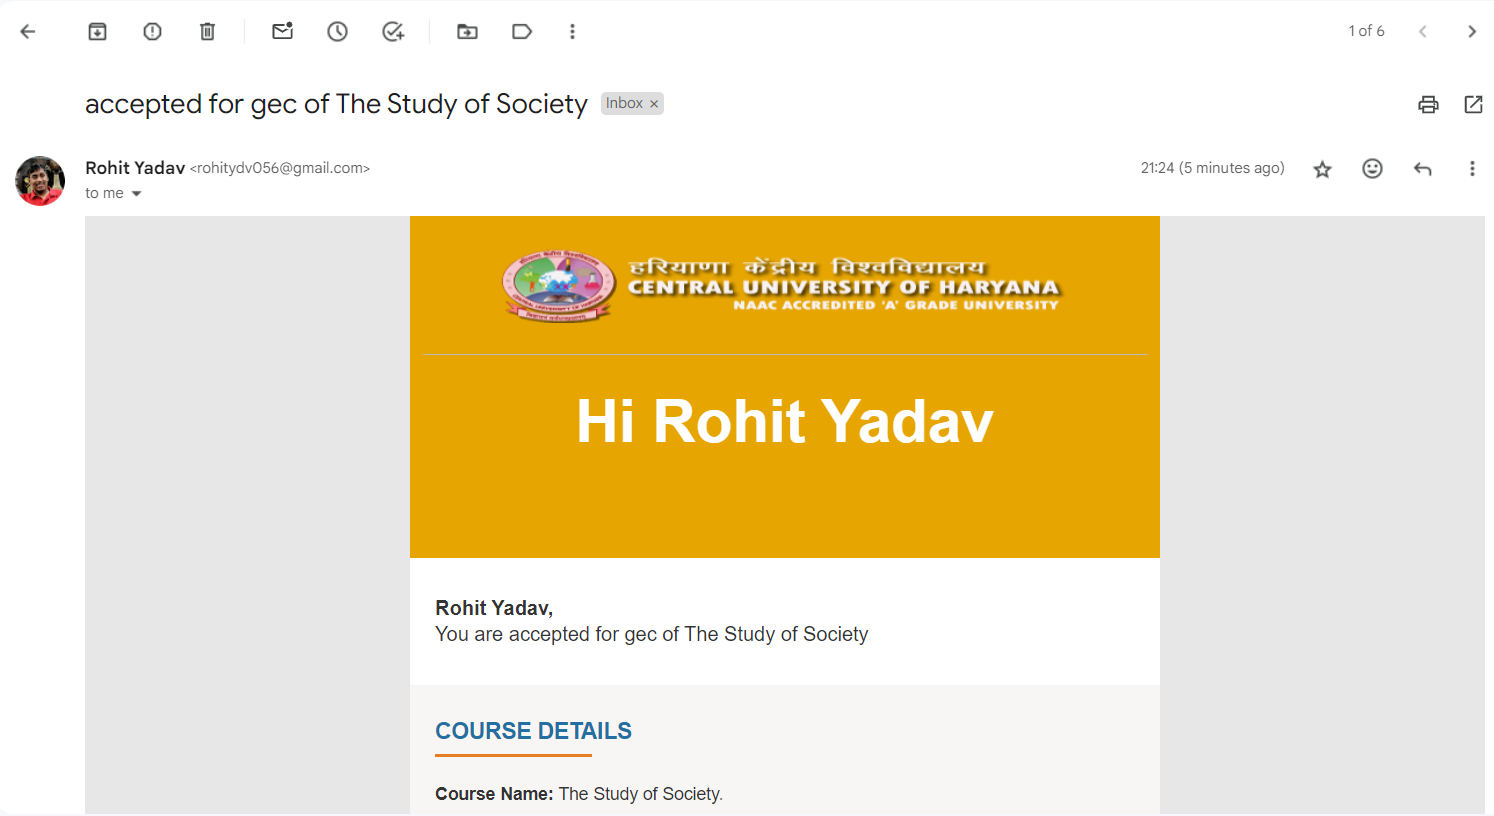Image resolution: width=1494 pixels, height=816 pixels.
Task: Go to the next (older) email
Action: (1472, 32)
